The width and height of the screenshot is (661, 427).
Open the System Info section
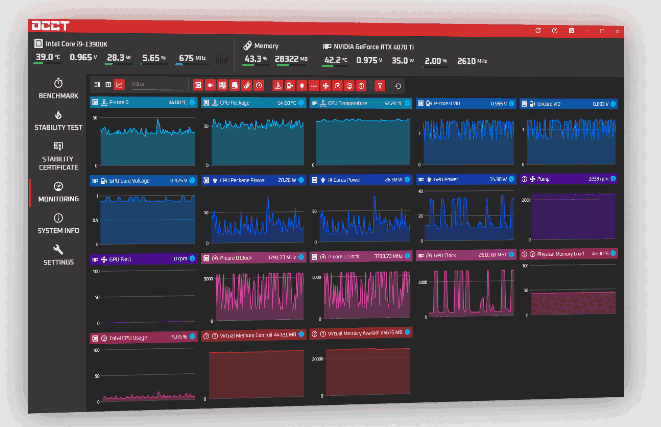[x=58, y=224]
